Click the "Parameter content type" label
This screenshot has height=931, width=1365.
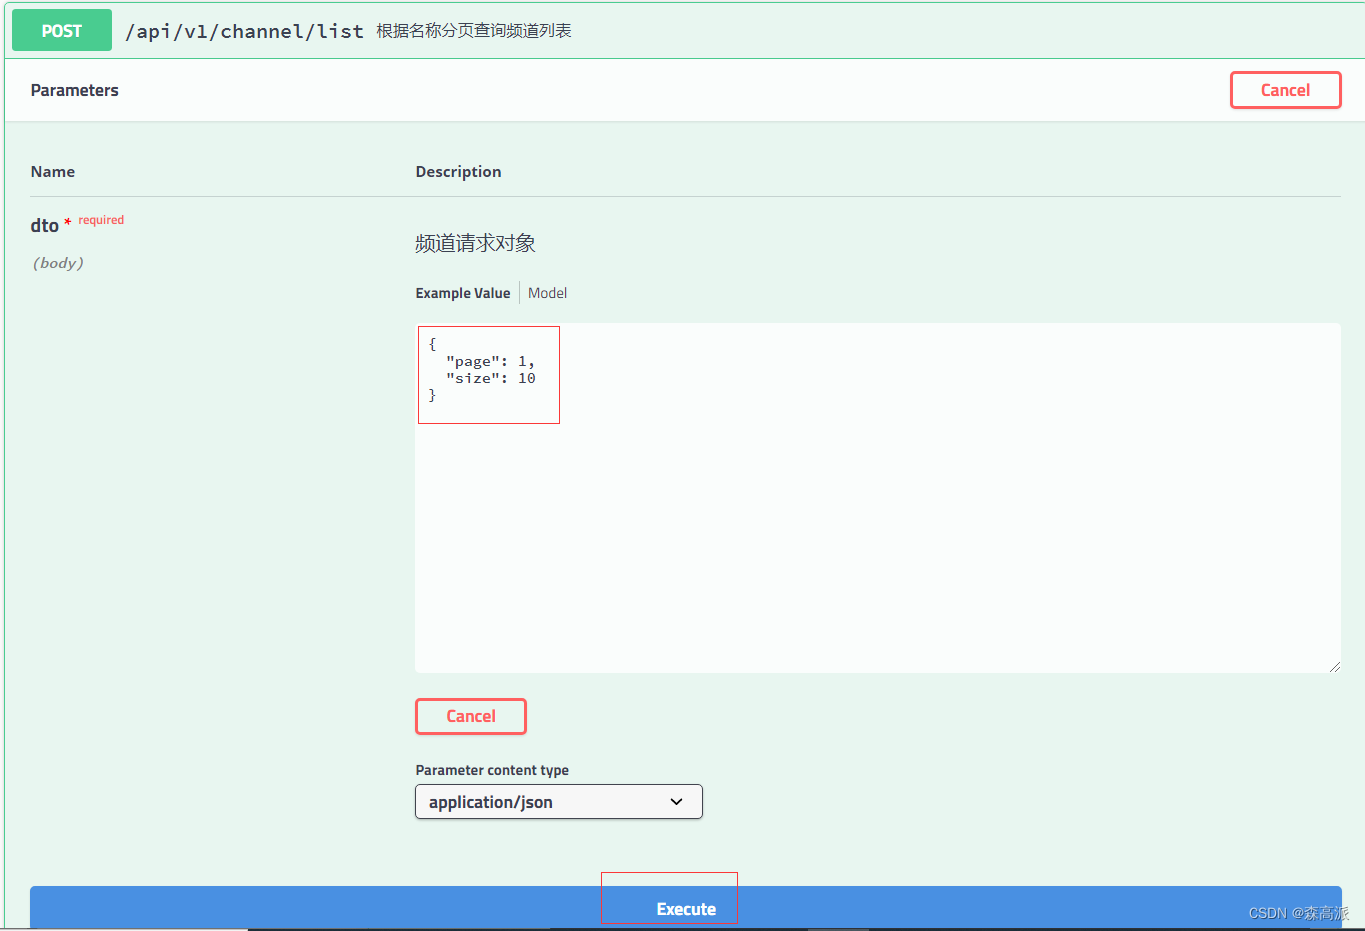coord(492,770)
